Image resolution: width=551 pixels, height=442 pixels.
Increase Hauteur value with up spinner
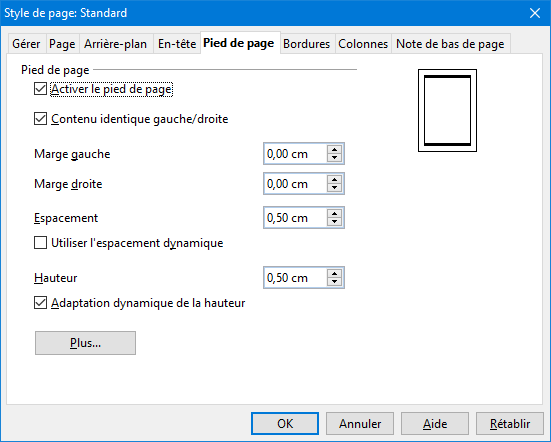335,274
